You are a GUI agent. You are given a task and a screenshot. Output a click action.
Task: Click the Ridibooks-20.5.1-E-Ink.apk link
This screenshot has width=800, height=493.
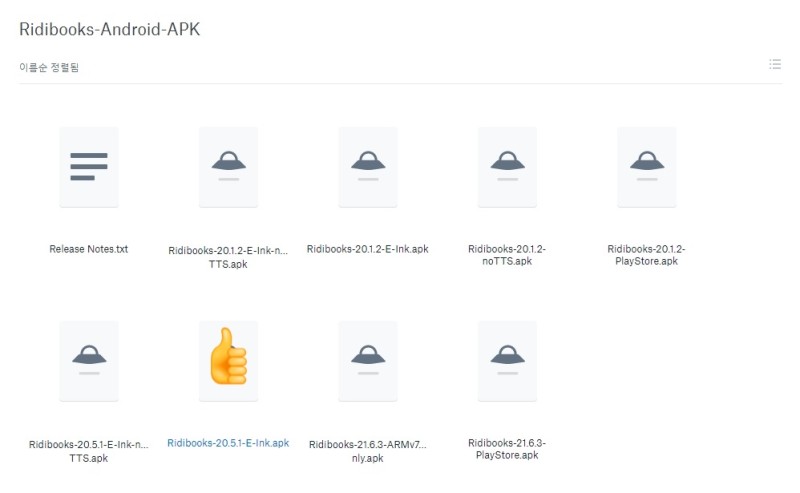point(228,443)
